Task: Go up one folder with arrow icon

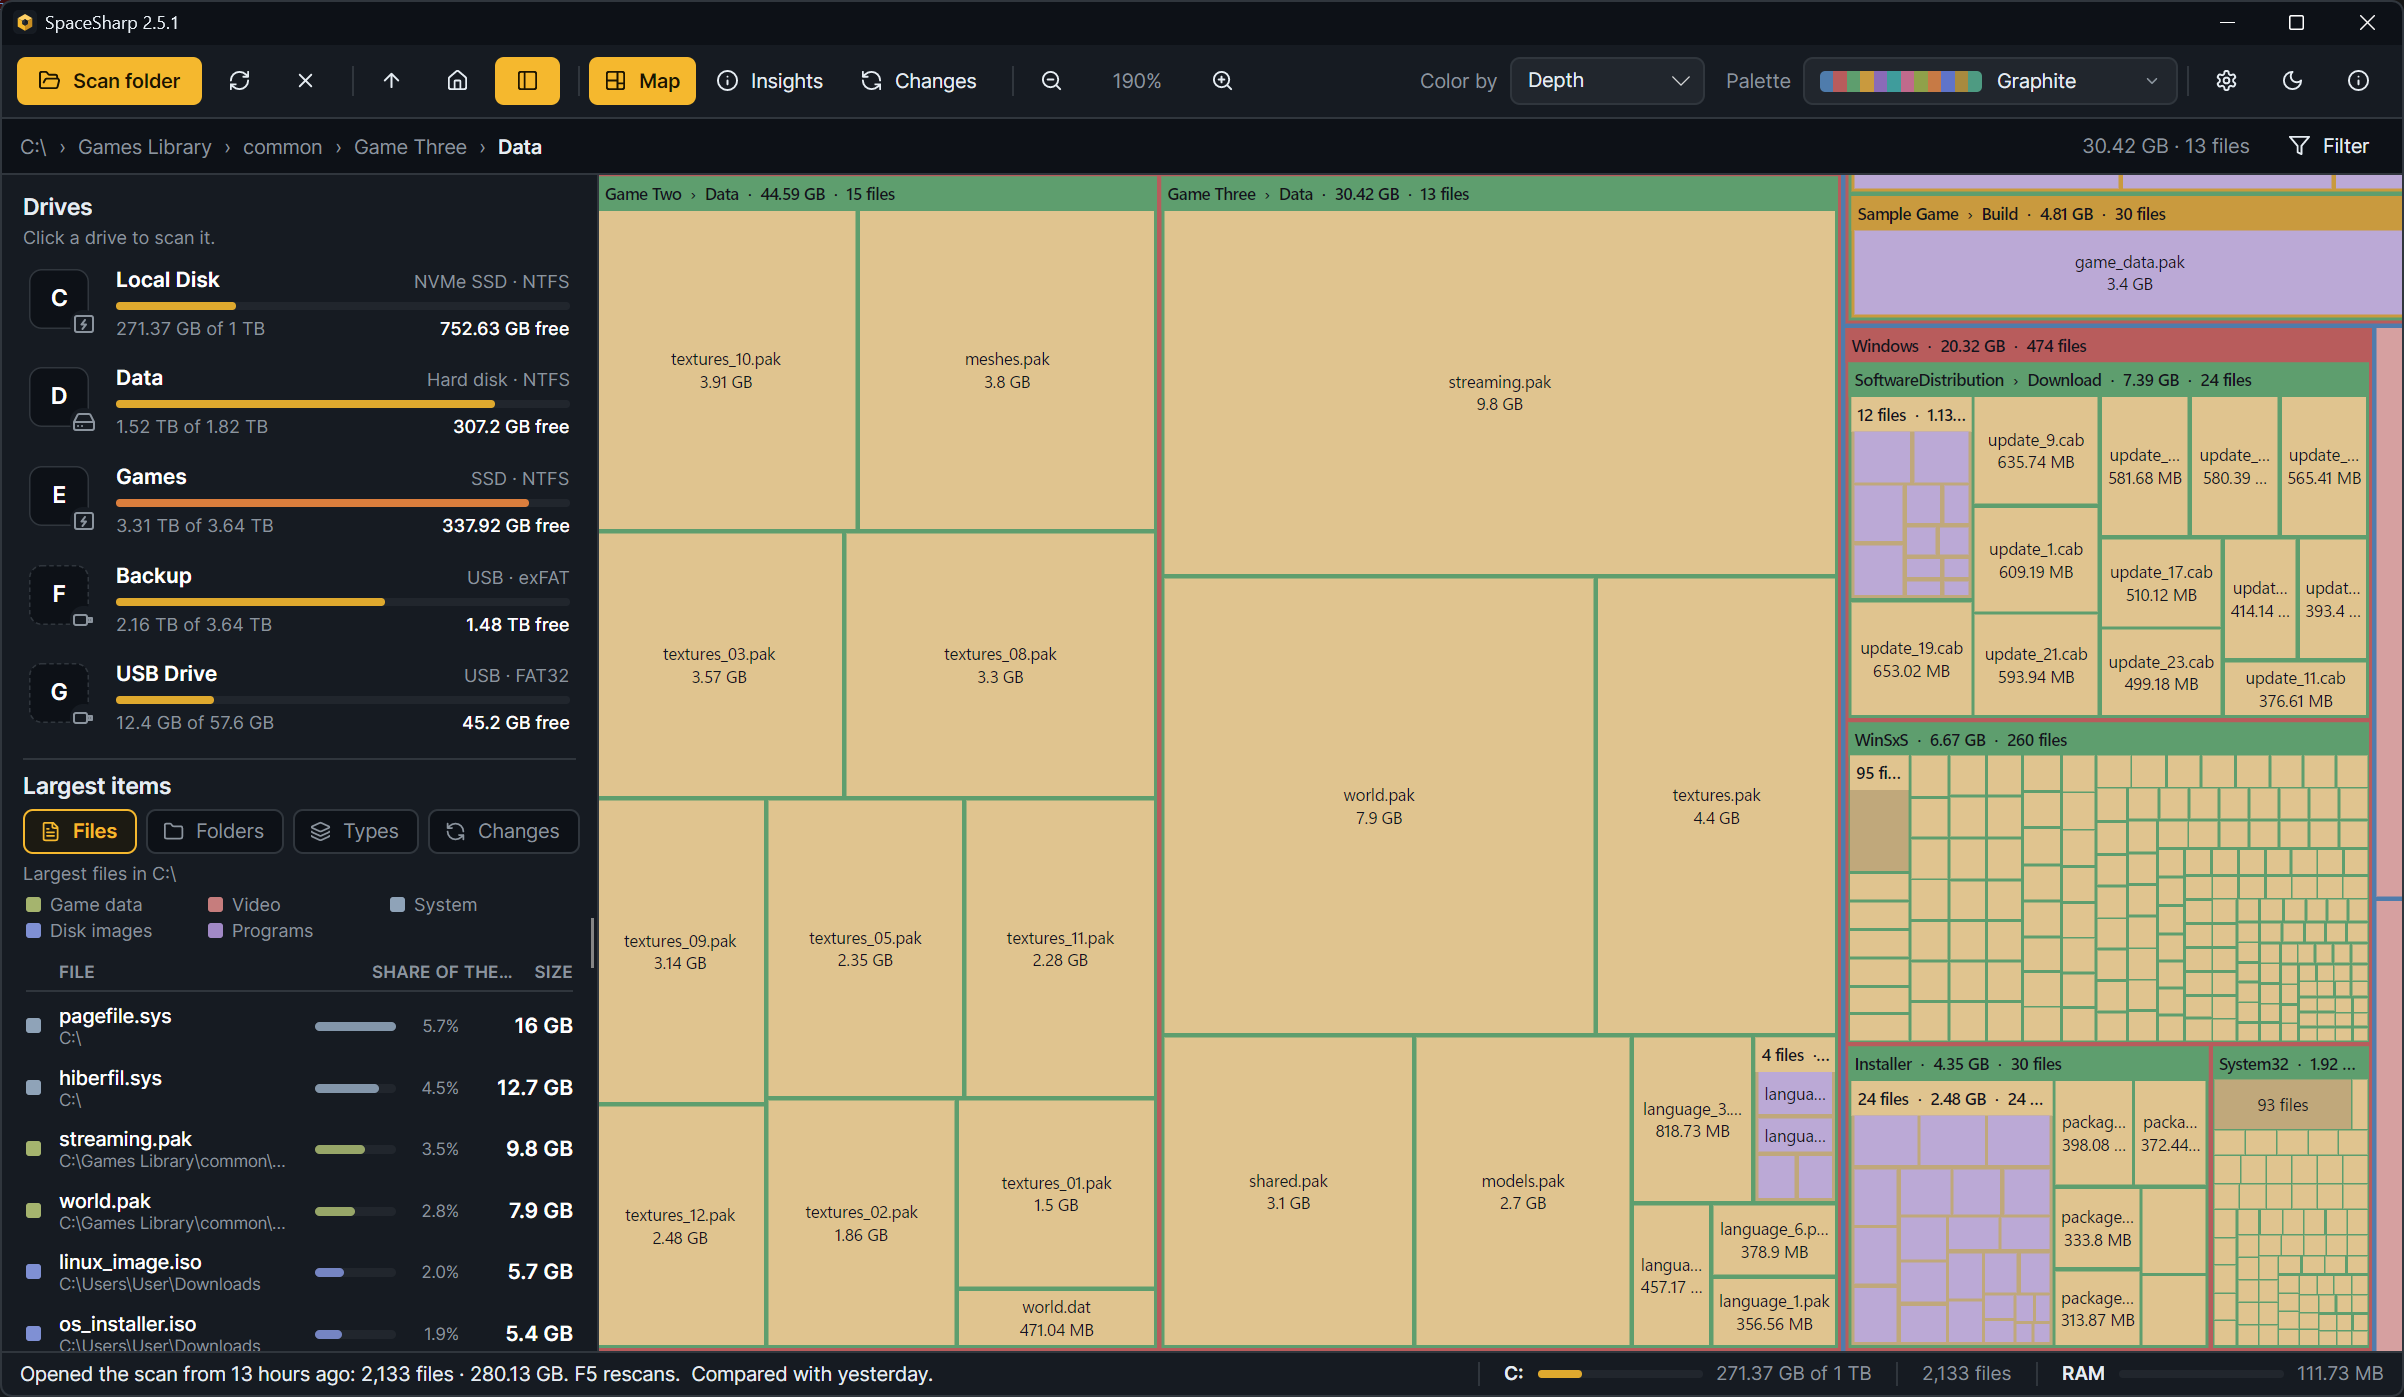Action: pos(391,81)
